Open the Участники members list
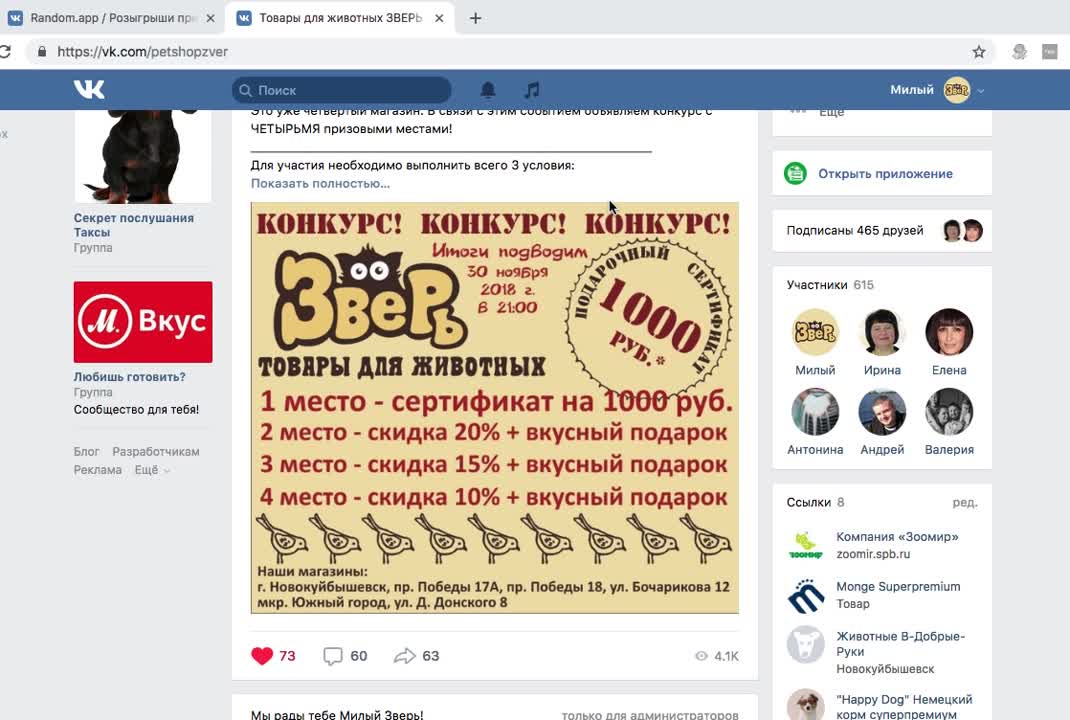Screen dimensions: 1070x720 (x=830, y=285)
